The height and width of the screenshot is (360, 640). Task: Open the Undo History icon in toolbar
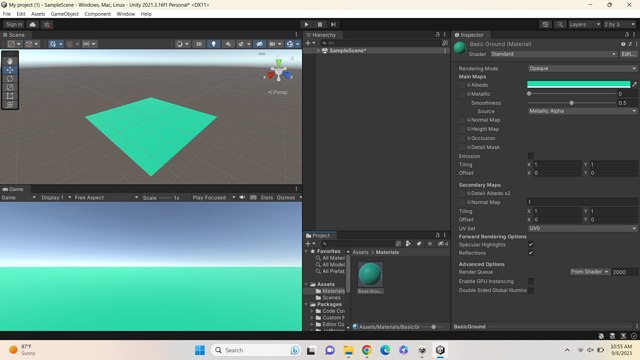545,24
